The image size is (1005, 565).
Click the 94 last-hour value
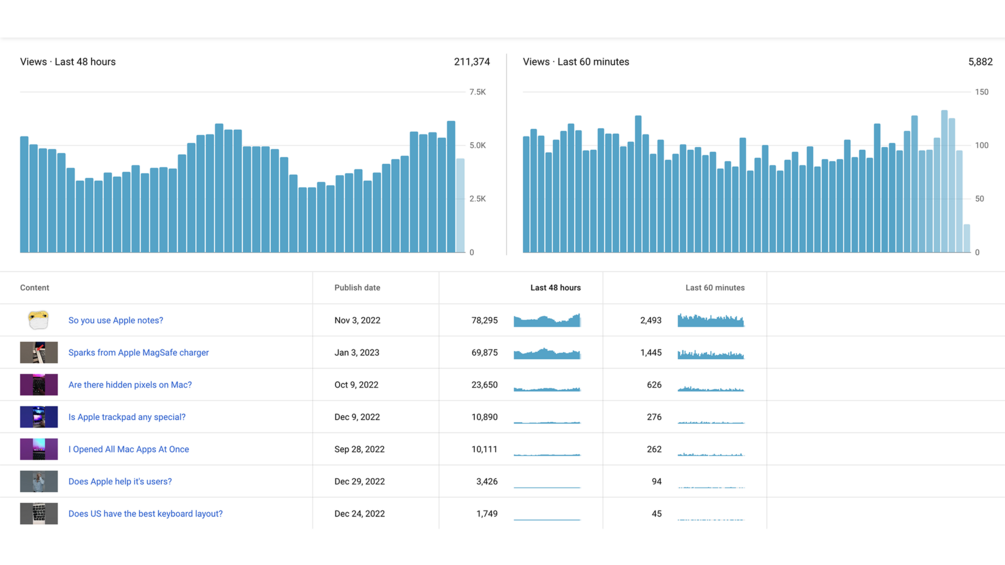tap(656, 482)
